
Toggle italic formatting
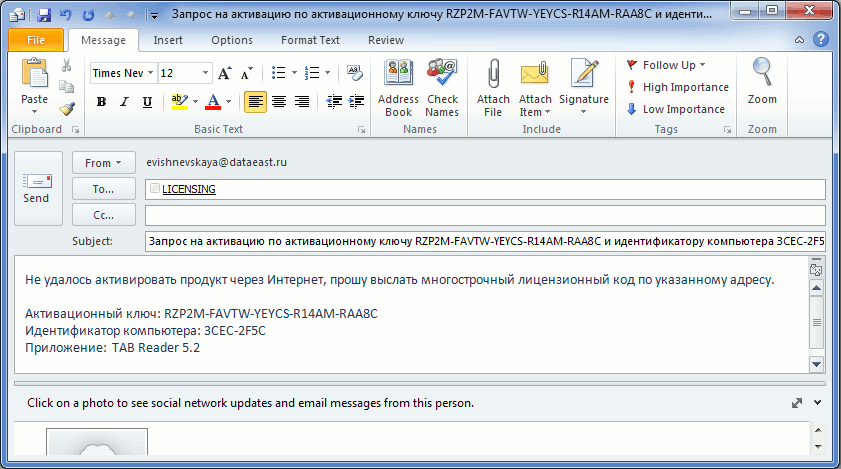coord(124,101)
